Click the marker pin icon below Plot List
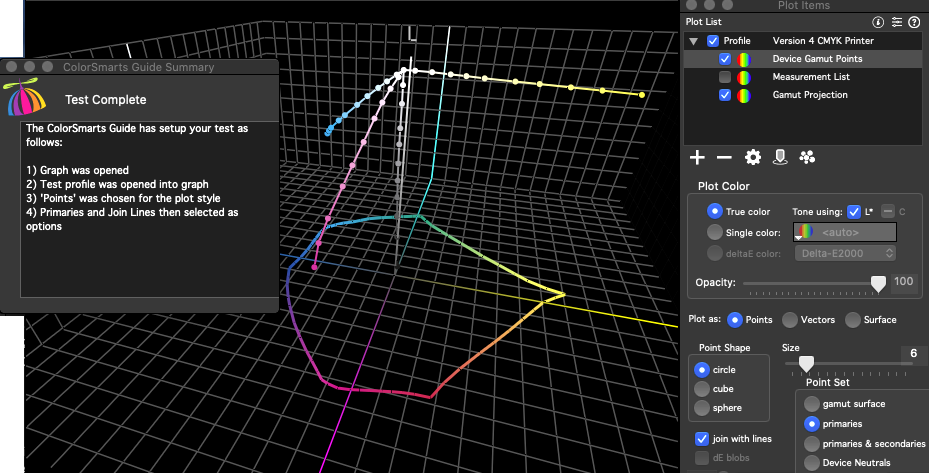 tap(781, 158)
